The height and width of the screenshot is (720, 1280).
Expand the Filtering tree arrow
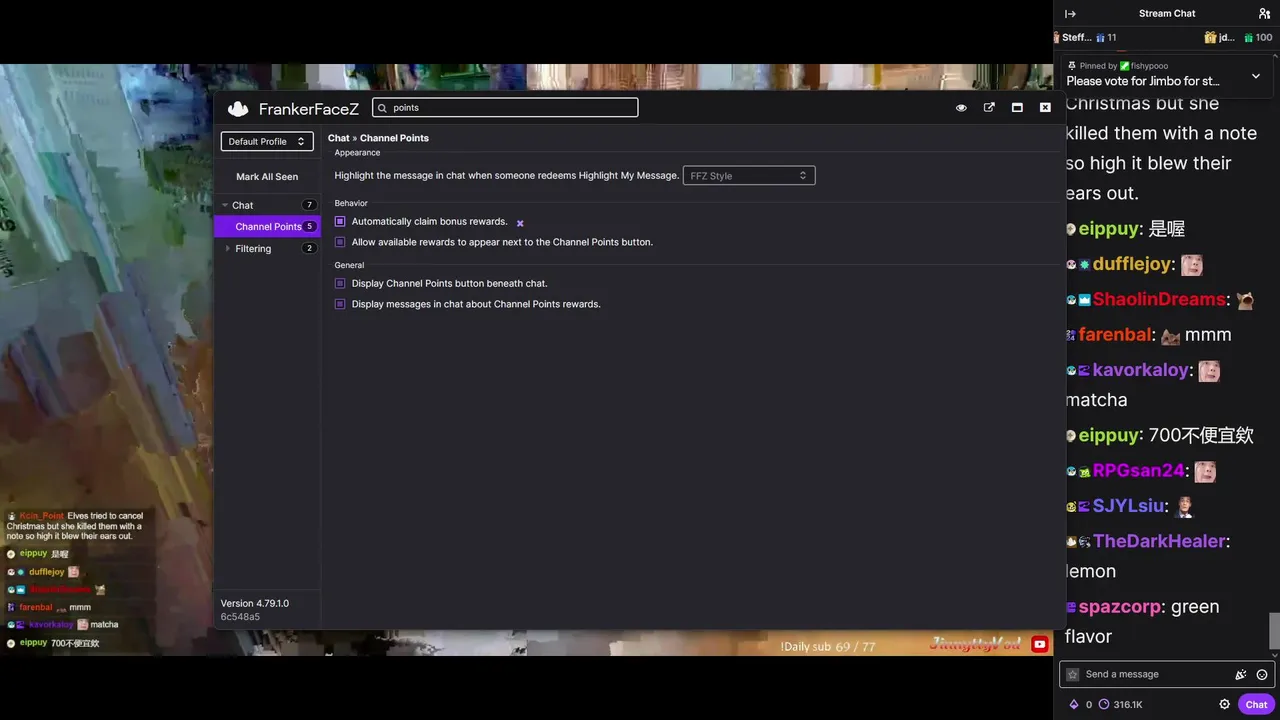point(228,249)
